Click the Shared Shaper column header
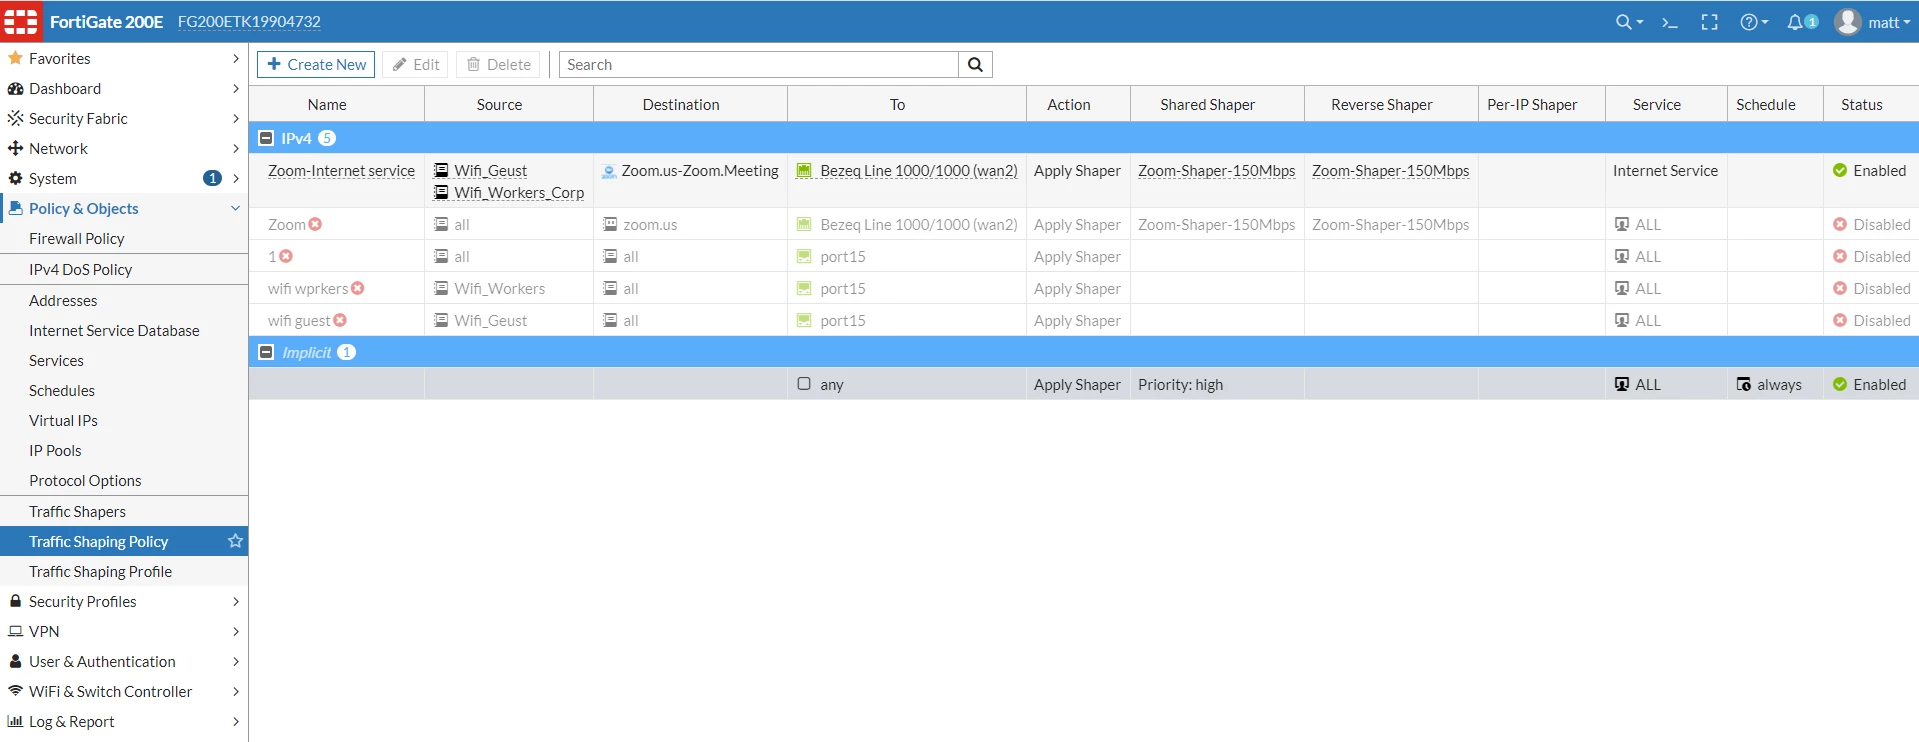Image resolution: width=1919 pixels, height=742 pixels. 1207,104
